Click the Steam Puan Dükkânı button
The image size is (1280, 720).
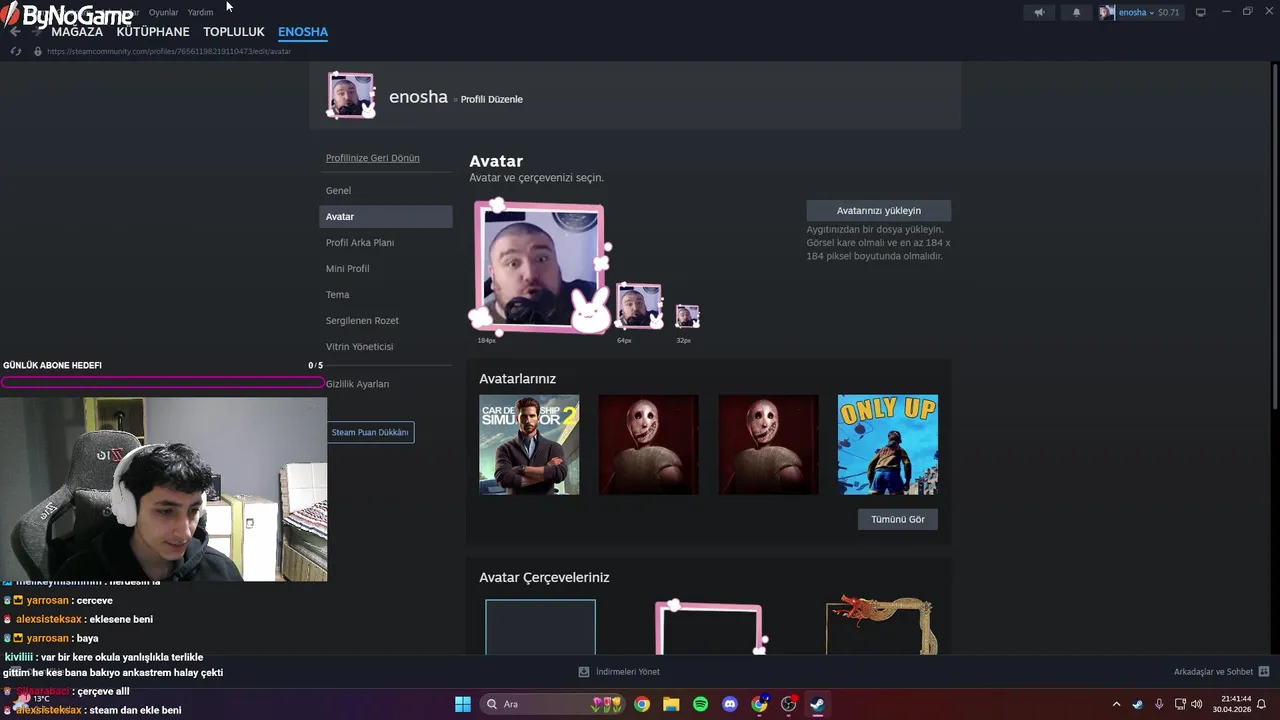click(370, 432)
